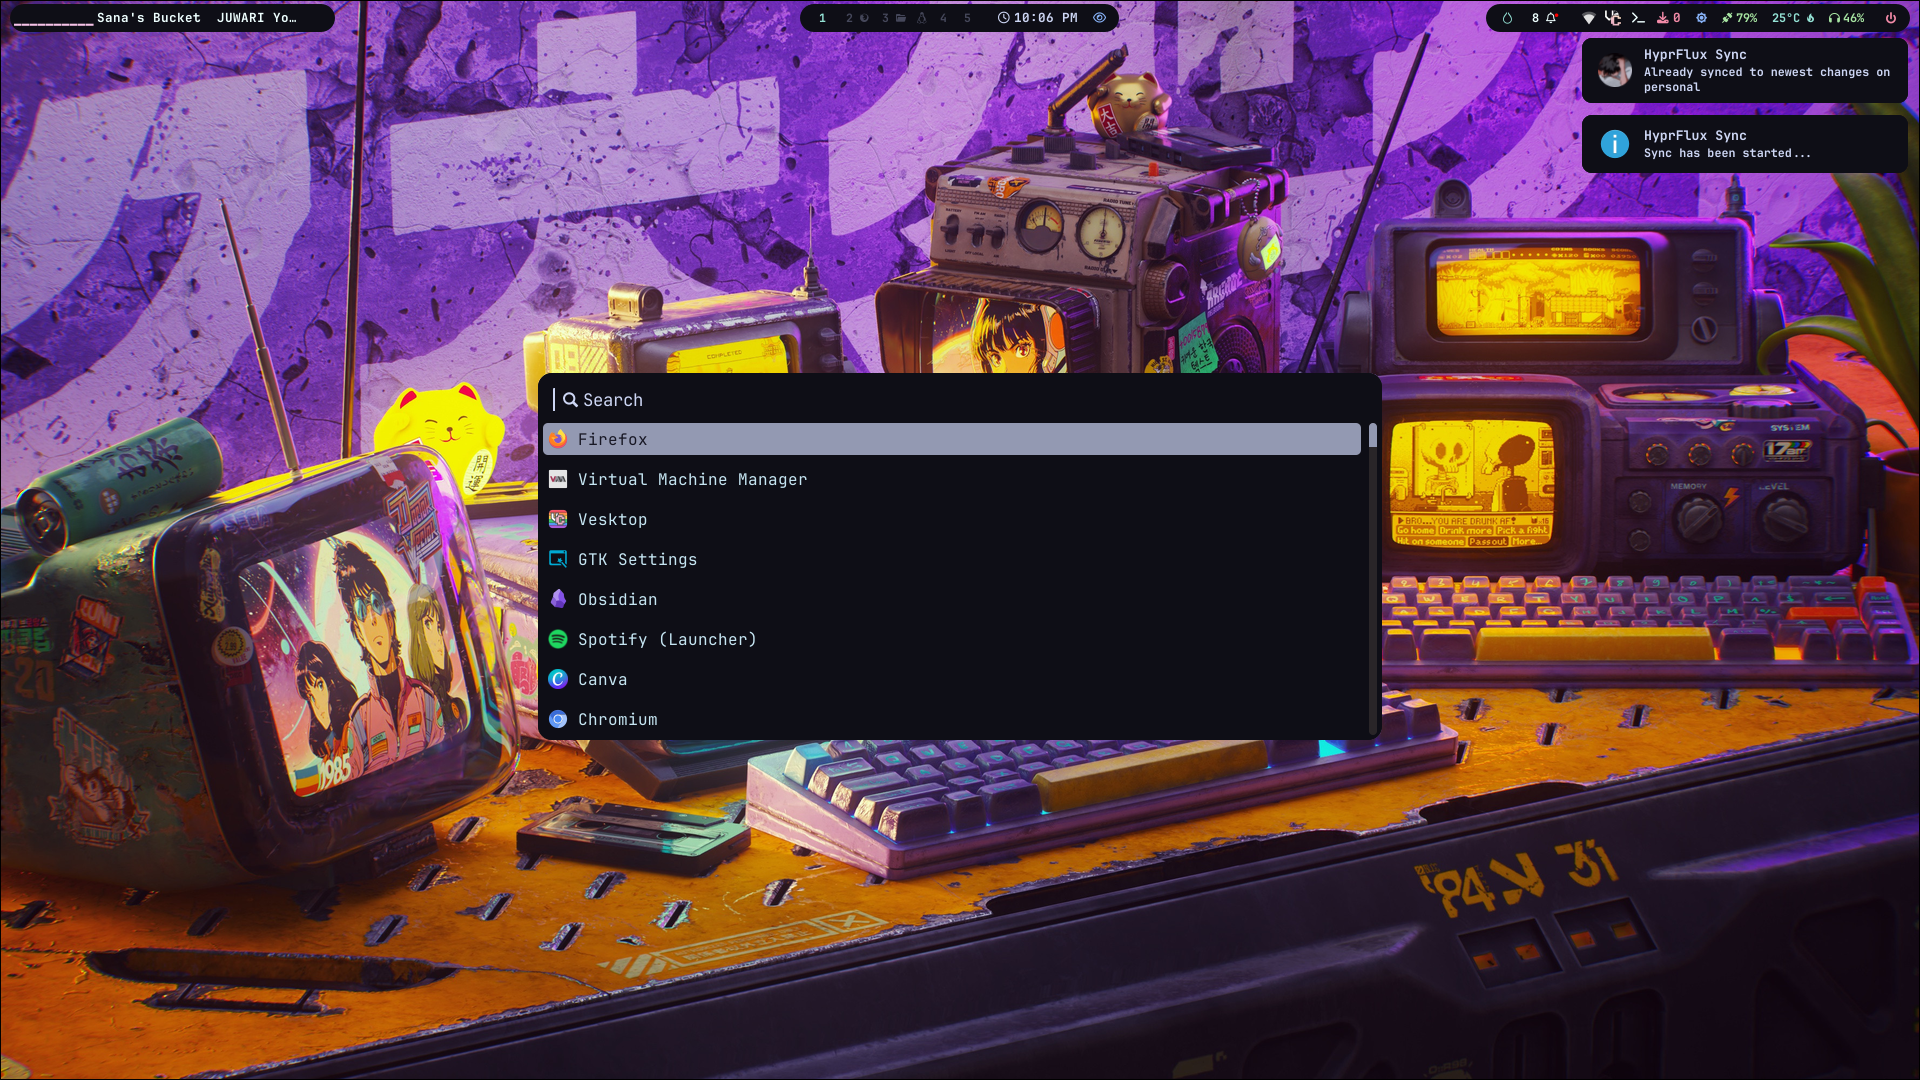This screenshot has height=1080, width=1920.
Task: Click the Sana's Bucket media title
Action: (148, 18)
